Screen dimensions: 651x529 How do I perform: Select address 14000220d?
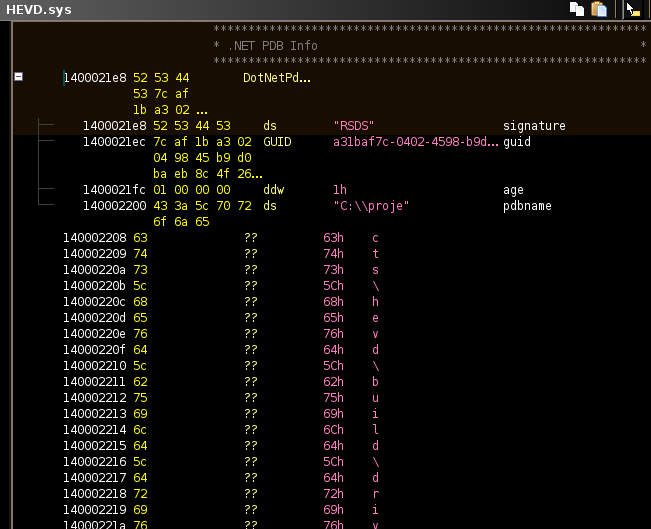point(95,318)
